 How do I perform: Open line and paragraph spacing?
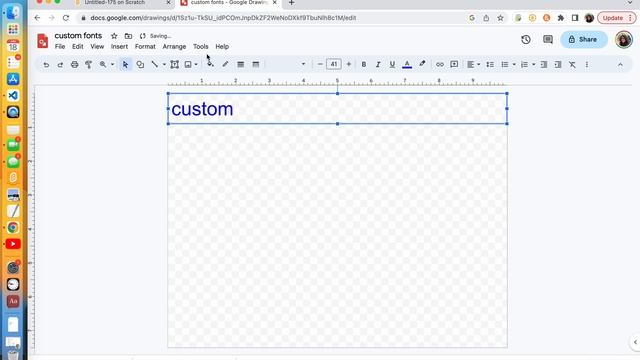pos(490,64)
